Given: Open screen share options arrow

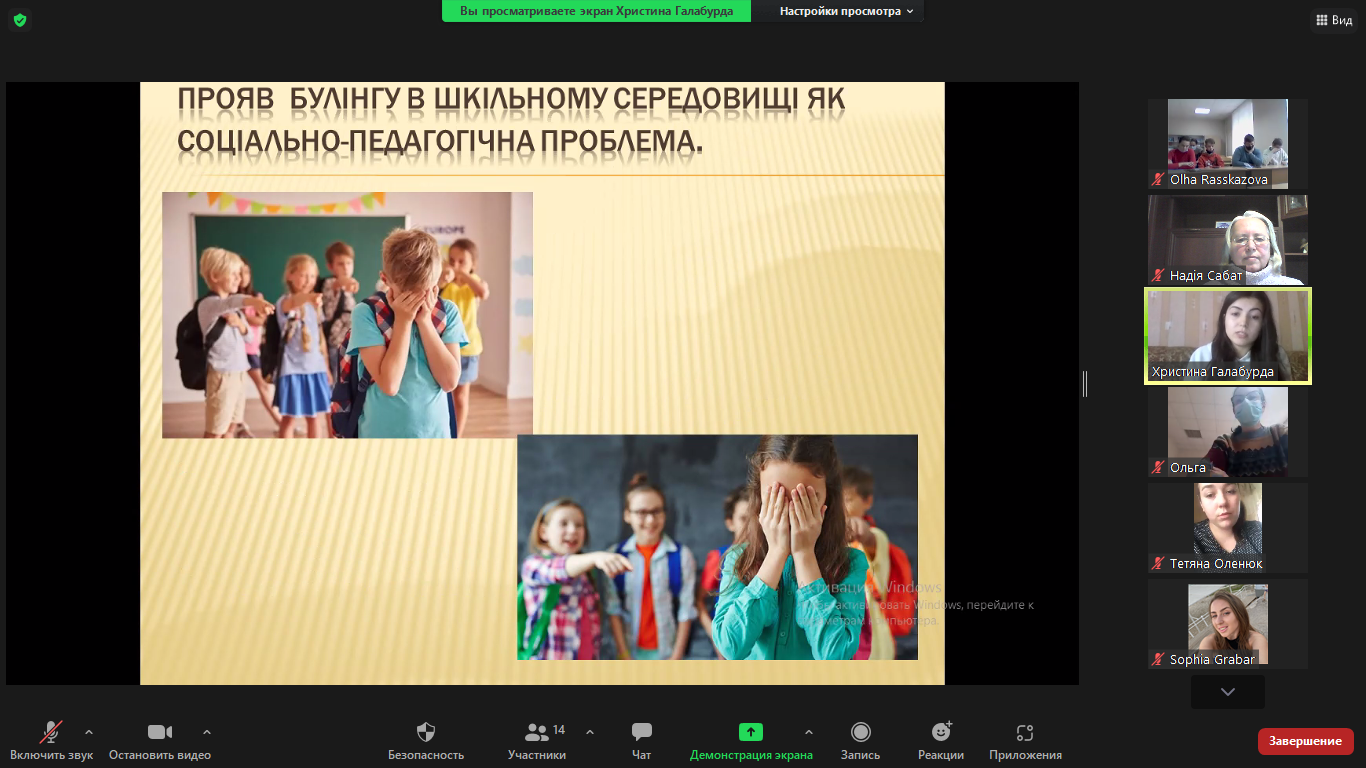Looking at the screenshot, I should point(809,731).
